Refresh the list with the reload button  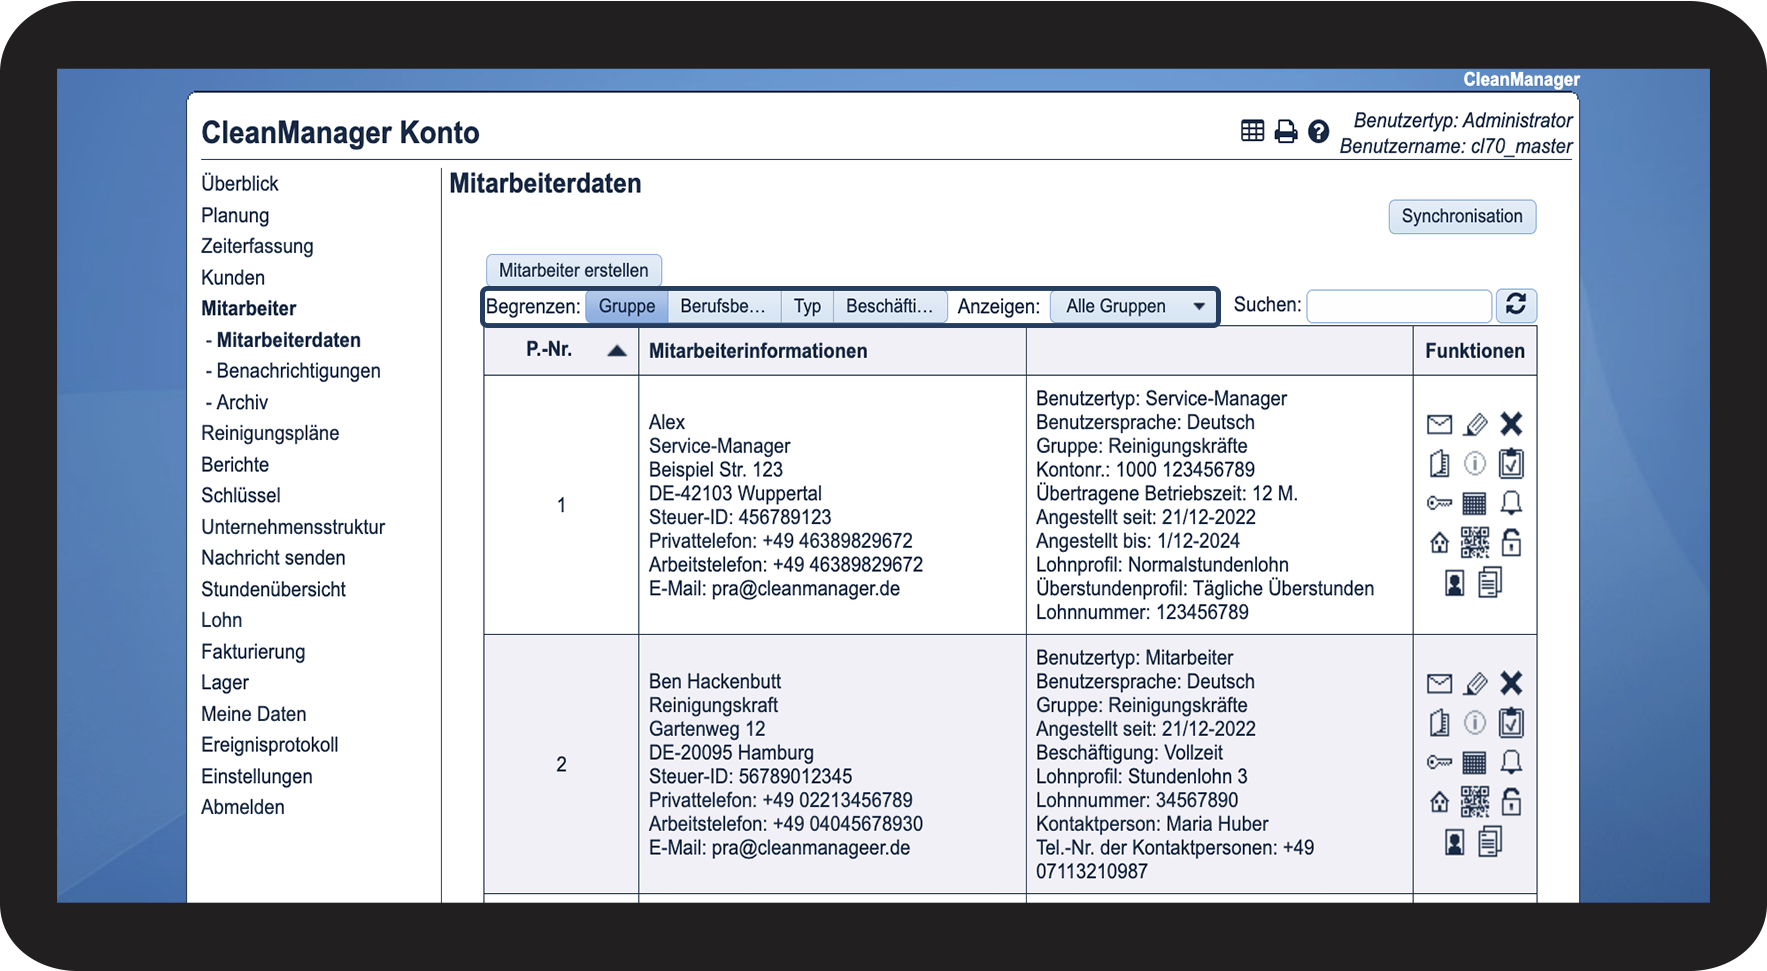[1516, 305]
